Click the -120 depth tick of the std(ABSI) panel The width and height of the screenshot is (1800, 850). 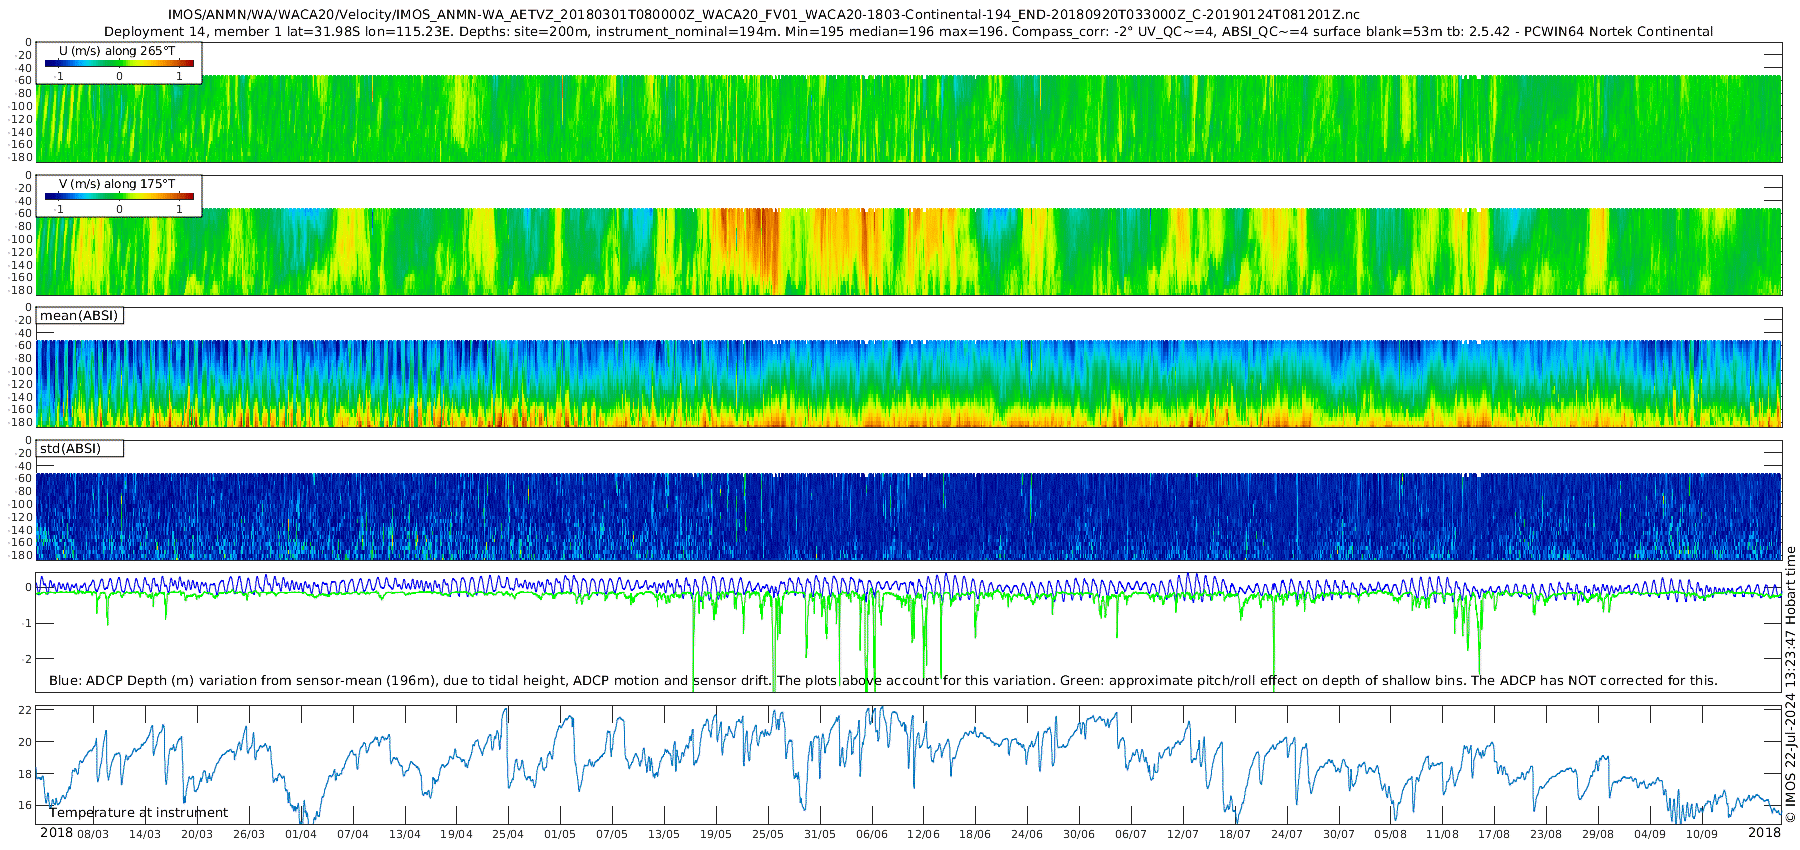coord(22,517)
